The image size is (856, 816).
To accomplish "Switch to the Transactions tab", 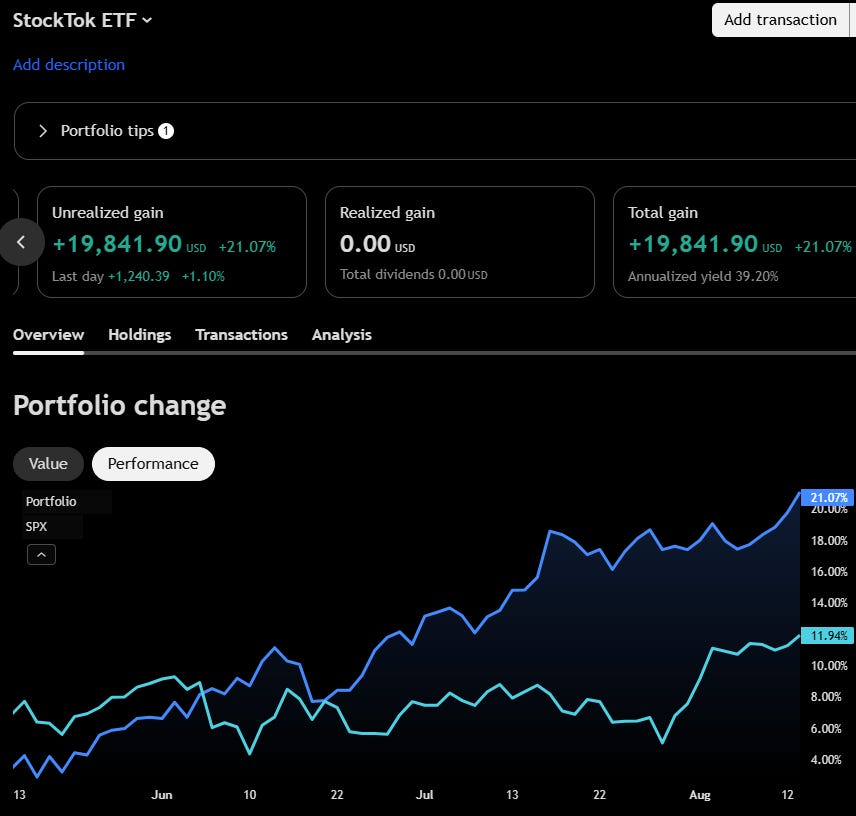I will (241, 335).
